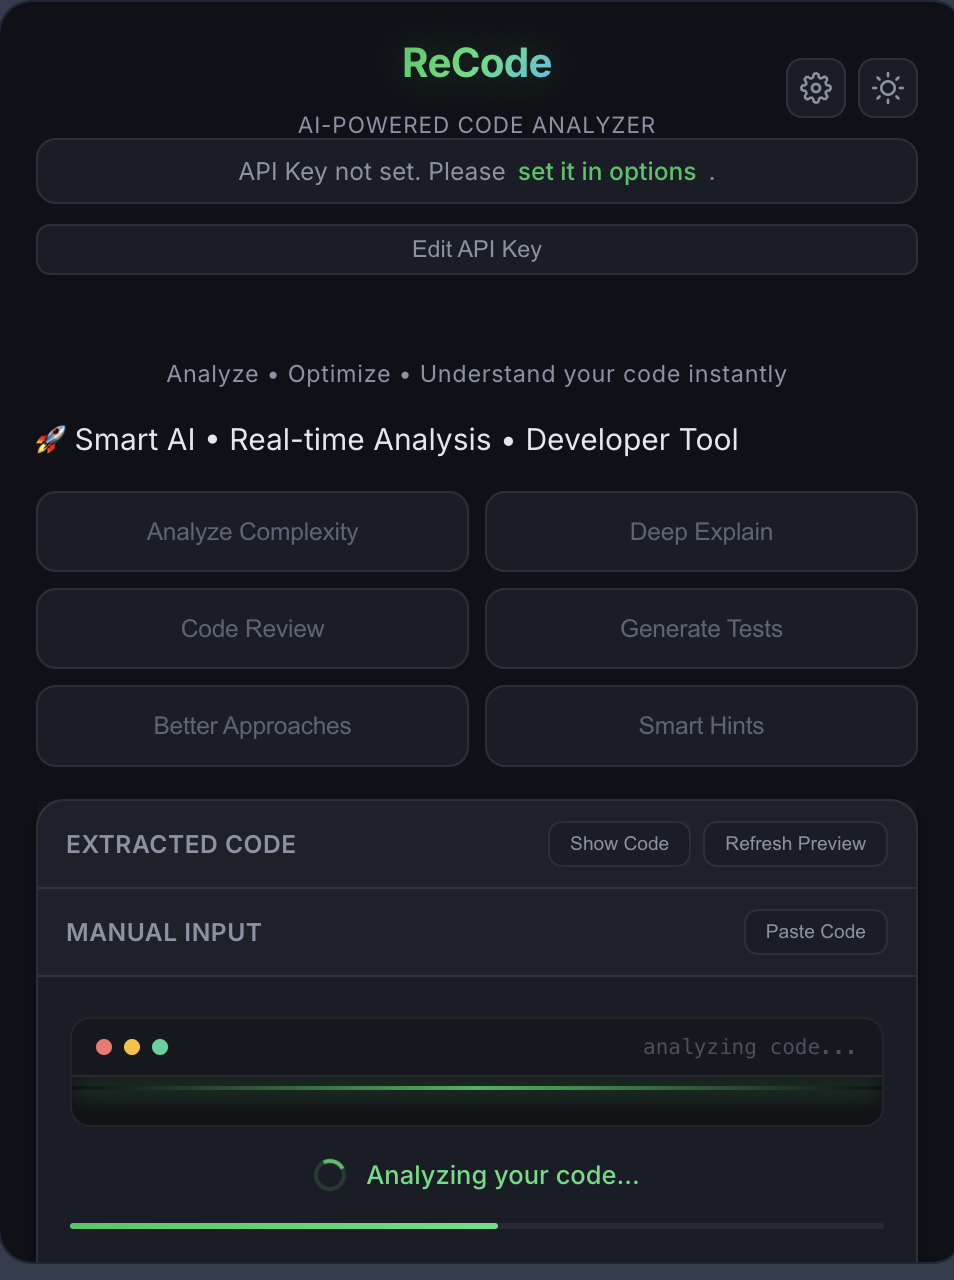Click the red dot in terminal header
This screenshot has height=1280, width=954.
(x=104, y=1047)
